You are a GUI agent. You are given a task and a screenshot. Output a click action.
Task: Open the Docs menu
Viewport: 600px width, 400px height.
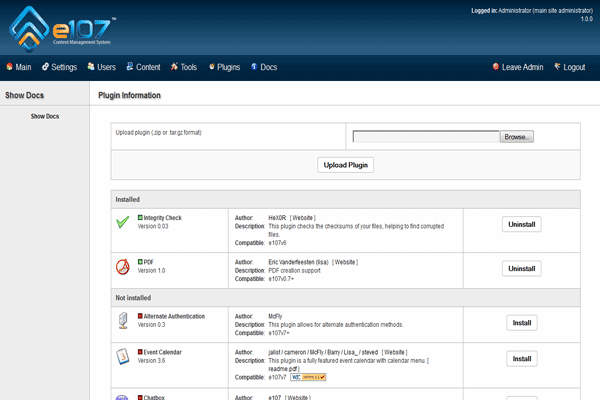pyautogui.click(x=264, y=67)
